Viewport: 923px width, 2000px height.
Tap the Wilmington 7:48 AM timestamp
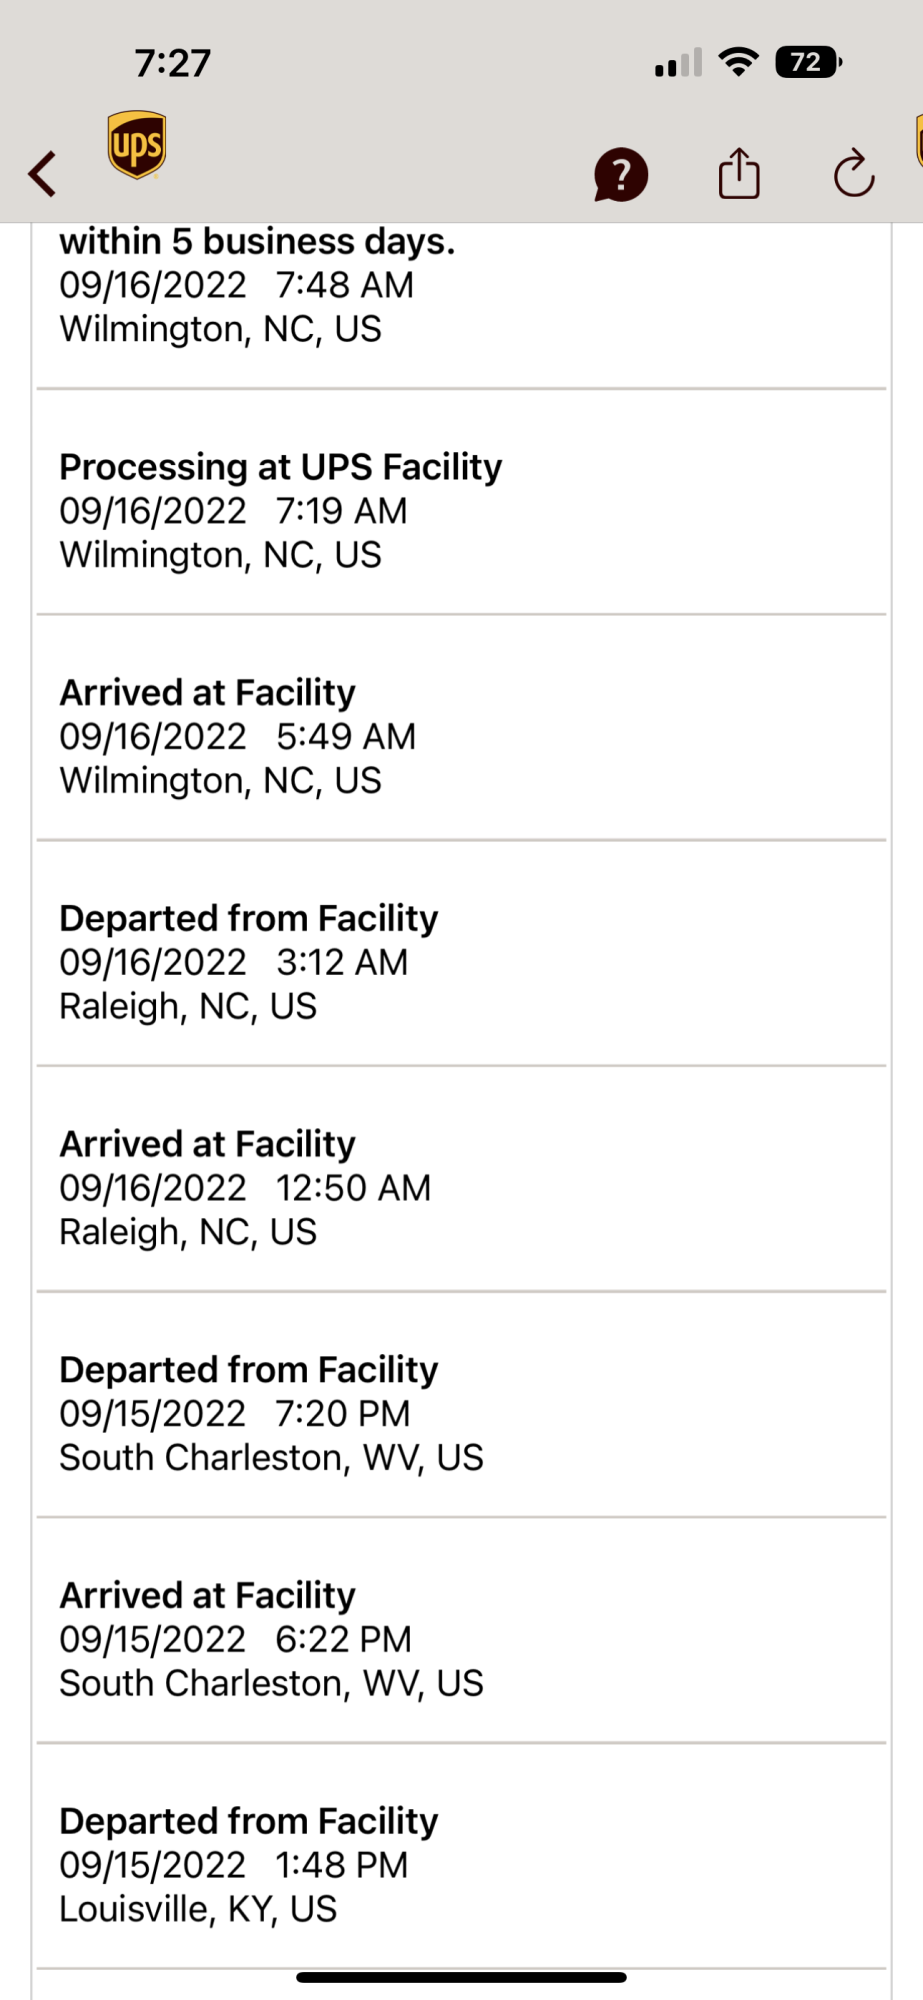[x=236, y=285]
